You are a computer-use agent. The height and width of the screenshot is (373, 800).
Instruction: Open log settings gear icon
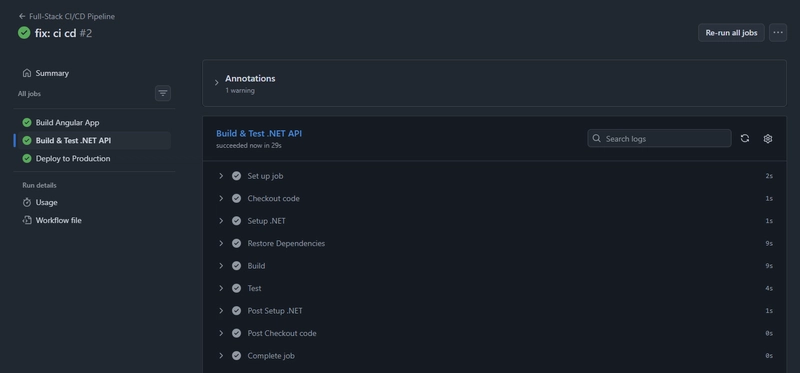768,138
